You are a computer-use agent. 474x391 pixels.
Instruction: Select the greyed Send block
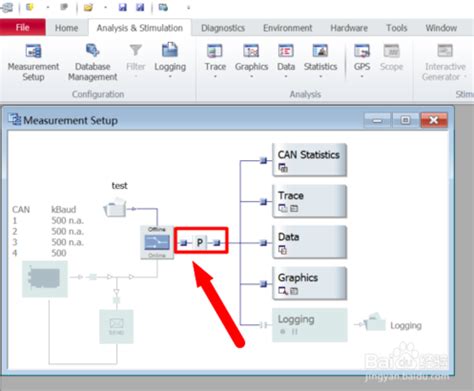click(x=116, y=327)
